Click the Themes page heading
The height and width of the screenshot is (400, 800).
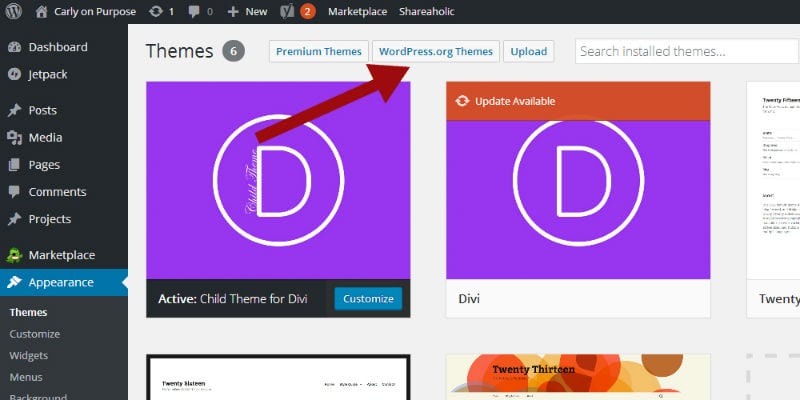tap(180, 52)
